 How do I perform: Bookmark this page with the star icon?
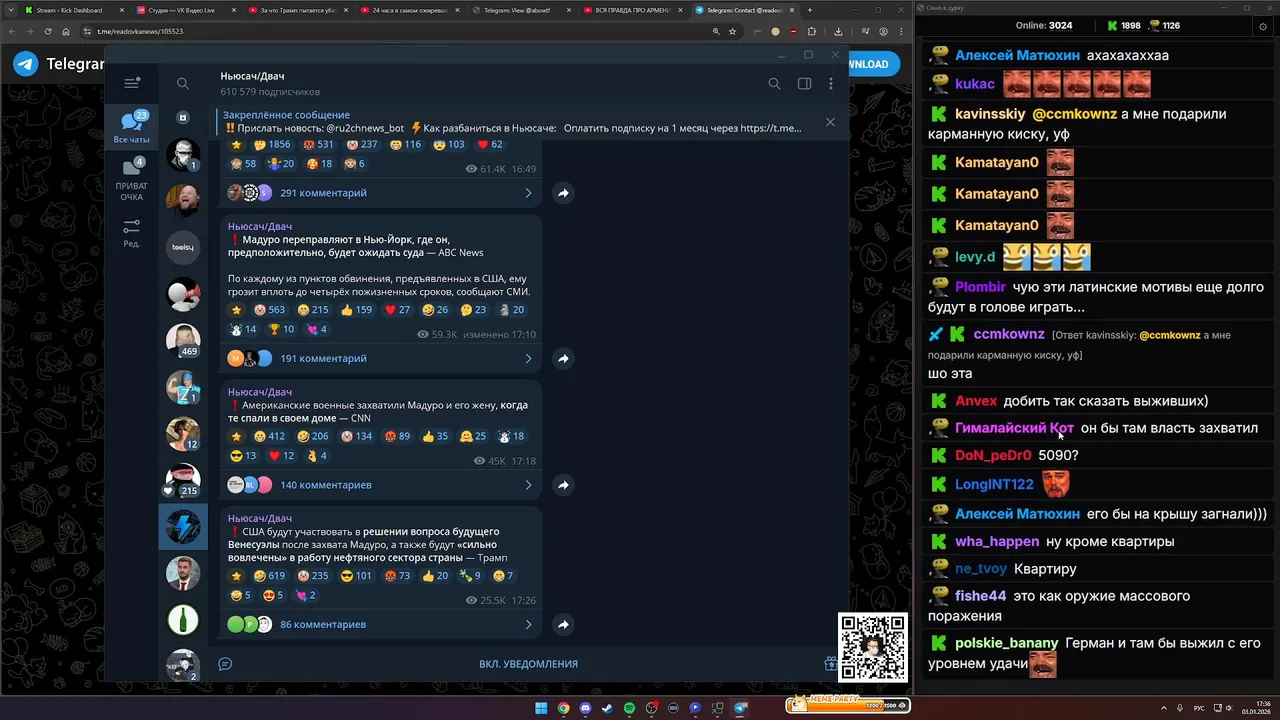tap(732, 31)
